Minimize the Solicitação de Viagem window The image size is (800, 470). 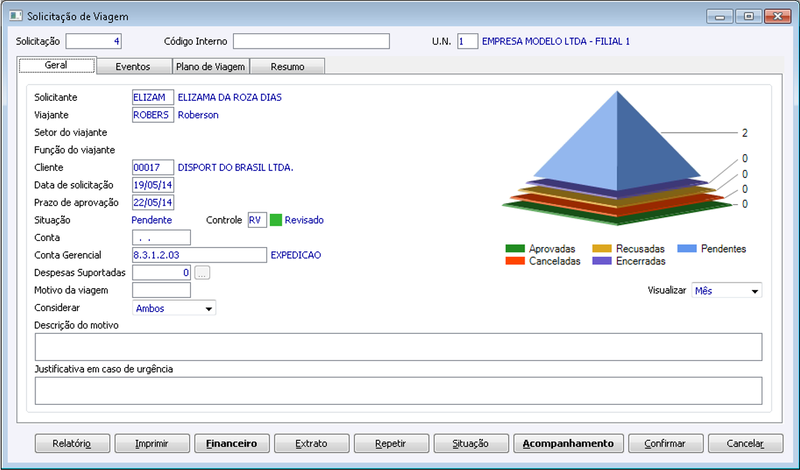tap(720, 16)
